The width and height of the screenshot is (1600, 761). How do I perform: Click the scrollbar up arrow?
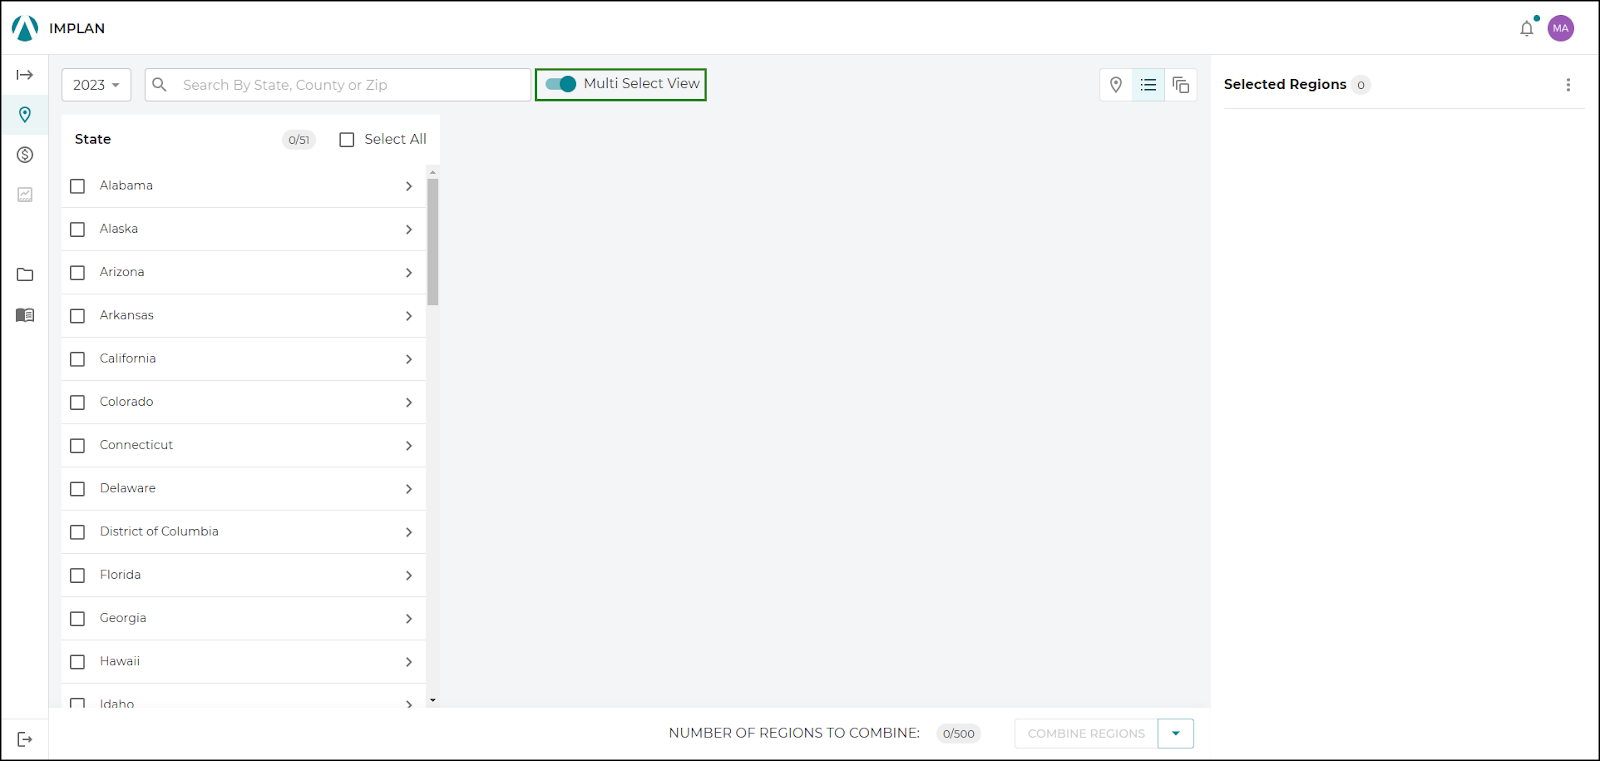point(433,172)
